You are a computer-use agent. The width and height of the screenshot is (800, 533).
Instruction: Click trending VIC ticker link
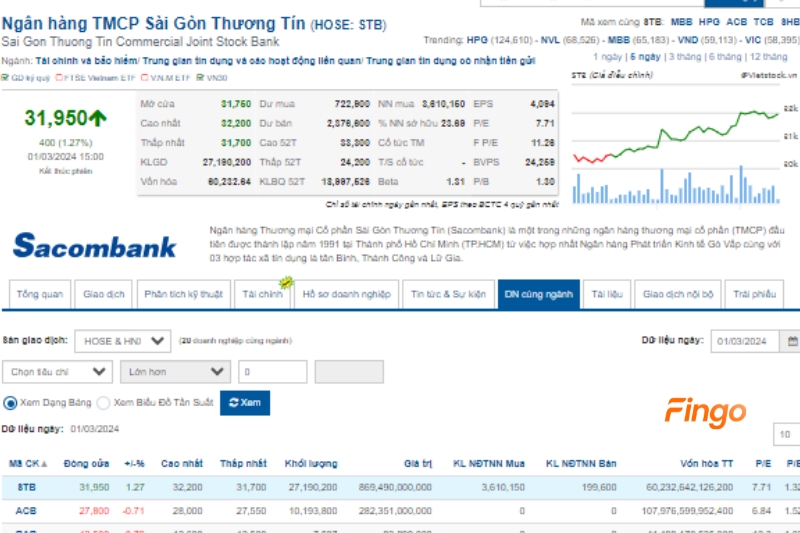click(x=753, y=40)
